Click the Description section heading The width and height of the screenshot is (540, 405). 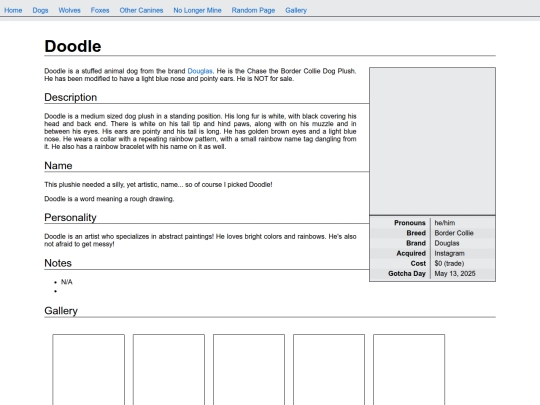pos(71,97)
